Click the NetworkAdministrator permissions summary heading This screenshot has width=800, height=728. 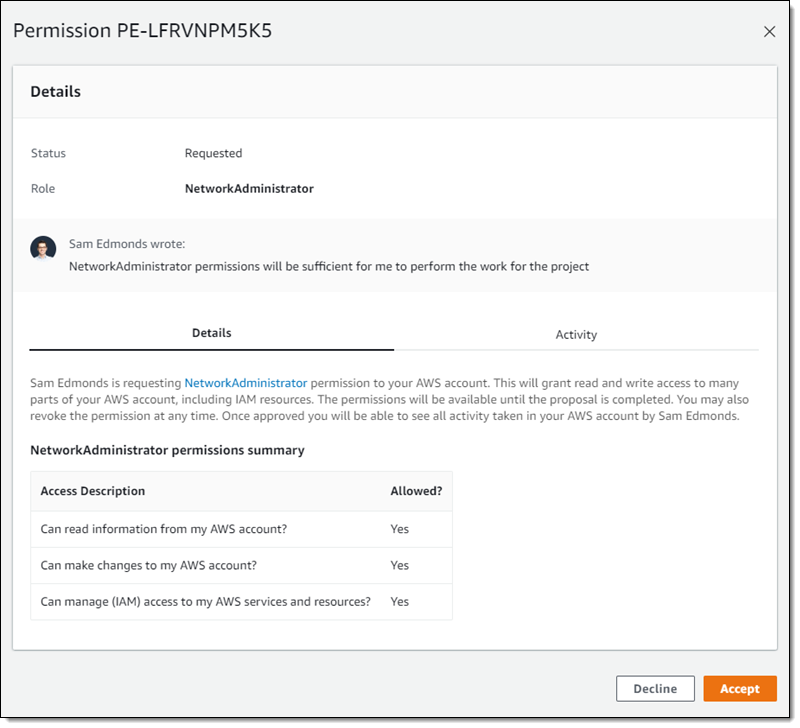(x=167, y=451)
